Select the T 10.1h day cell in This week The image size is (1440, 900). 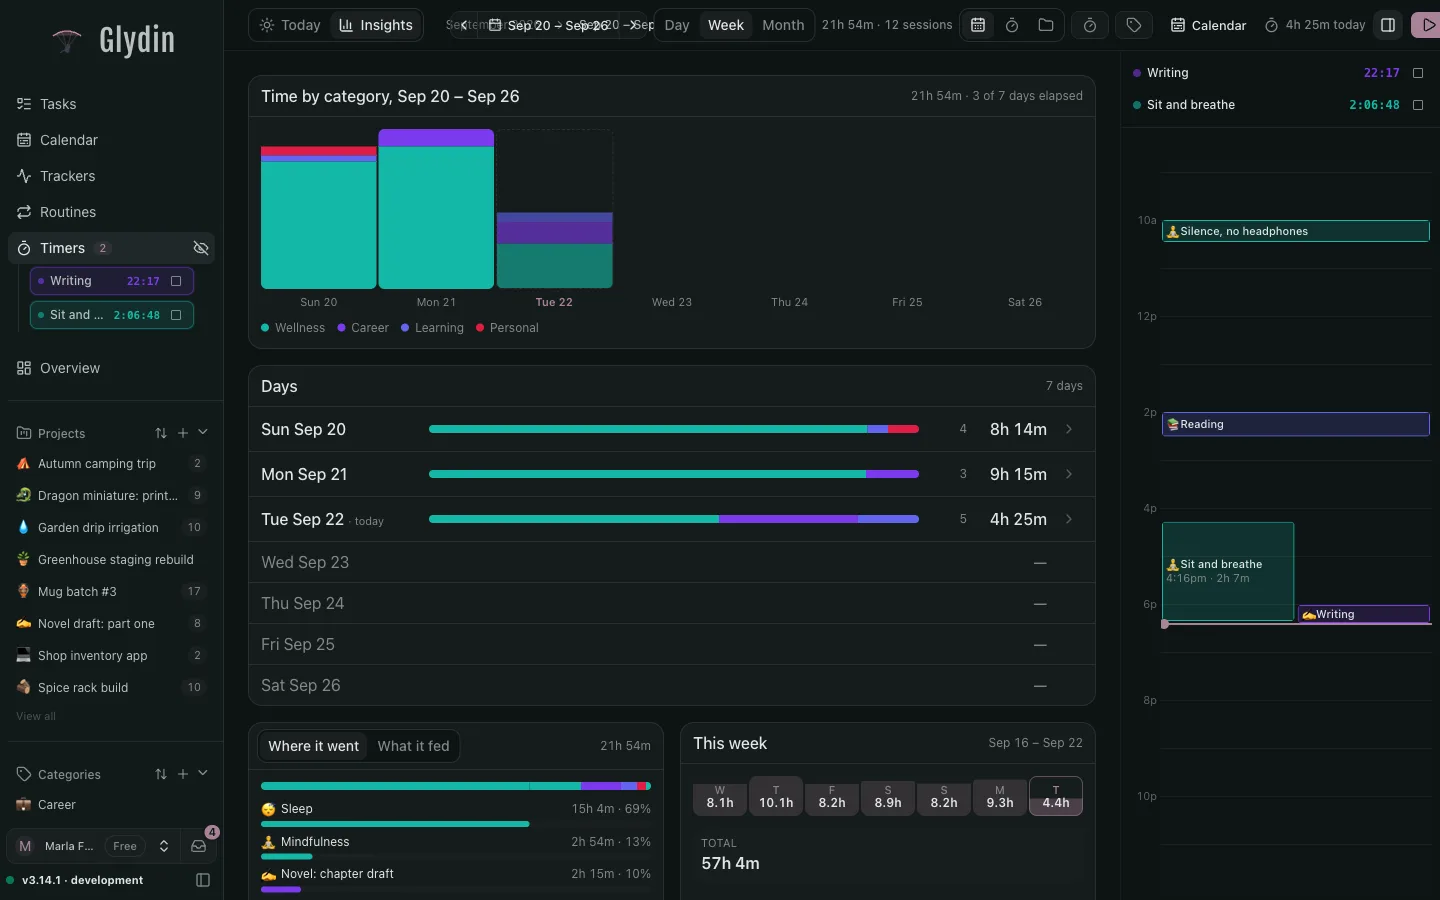776,796
